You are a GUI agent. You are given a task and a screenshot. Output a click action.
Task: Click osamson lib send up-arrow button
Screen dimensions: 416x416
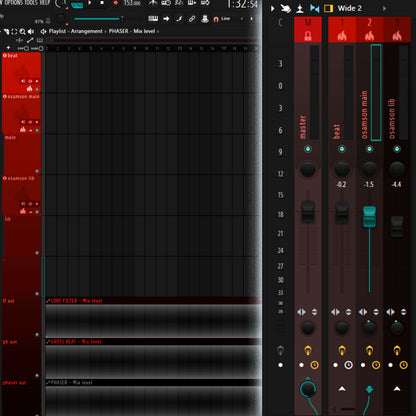click(397, 389)
